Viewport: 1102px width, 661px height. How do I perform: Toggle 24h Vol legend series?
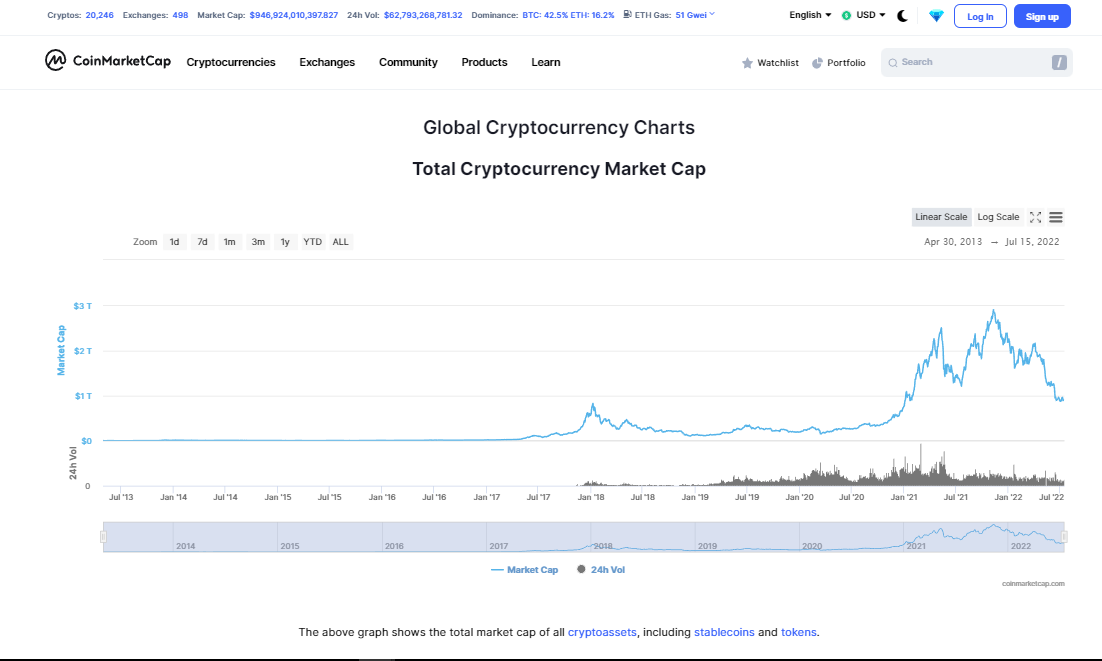pos(601,570)
